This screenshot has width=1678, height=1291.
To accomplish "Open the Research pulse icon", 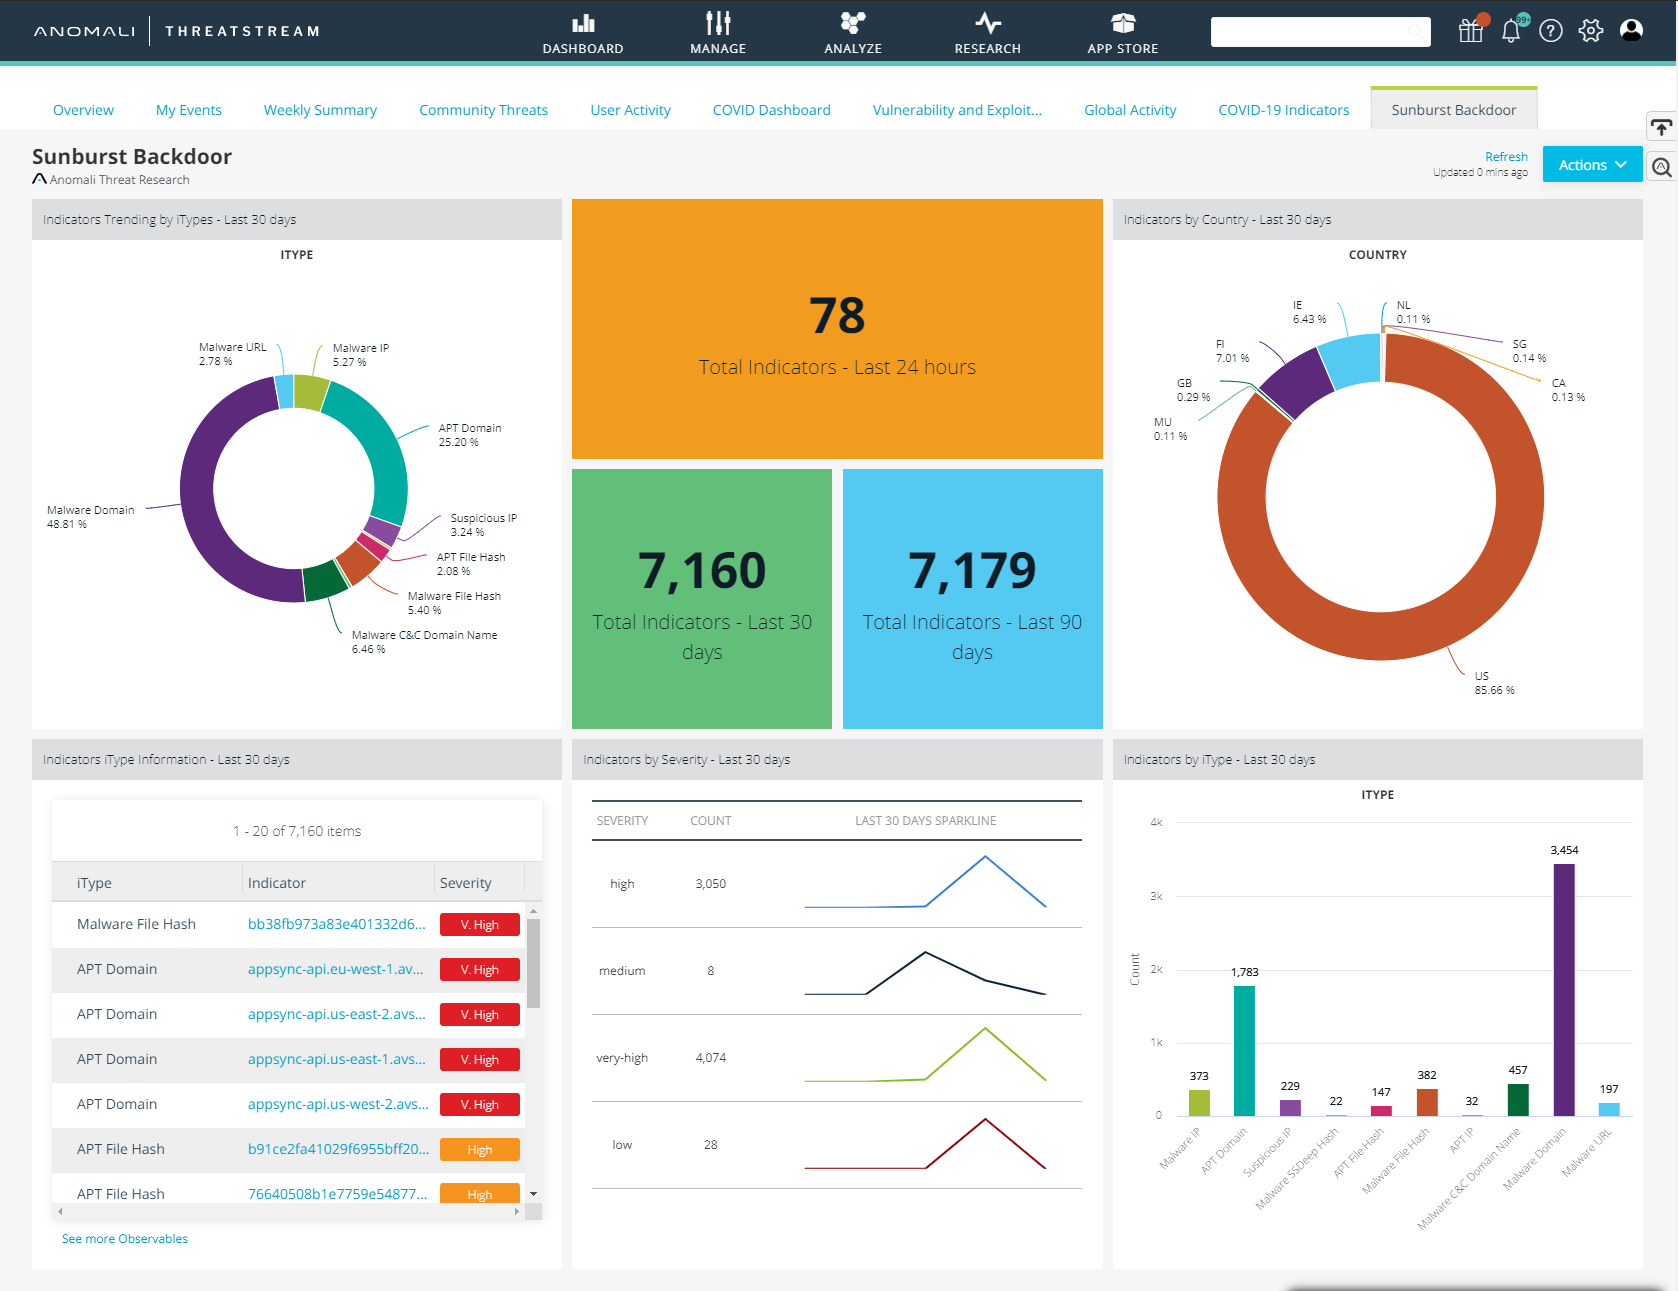I will (x=988, y=23).
